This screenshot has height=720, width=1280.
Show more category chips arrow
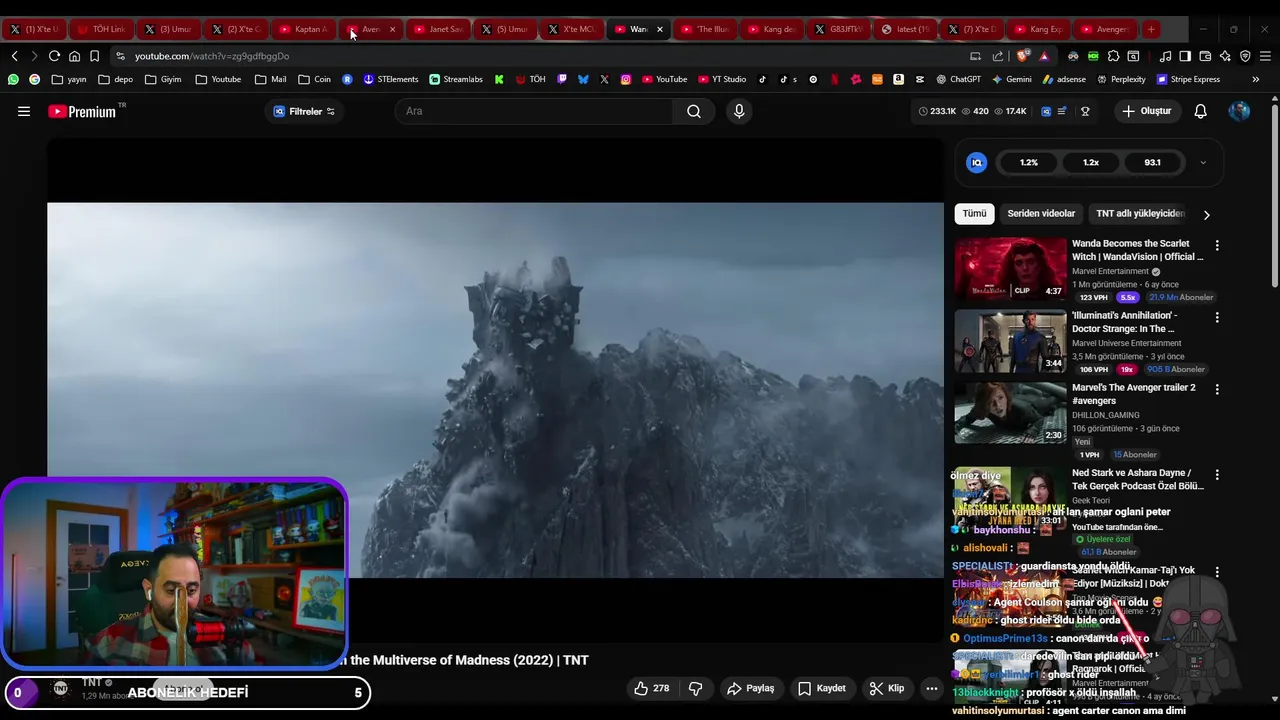(1206, 214)
